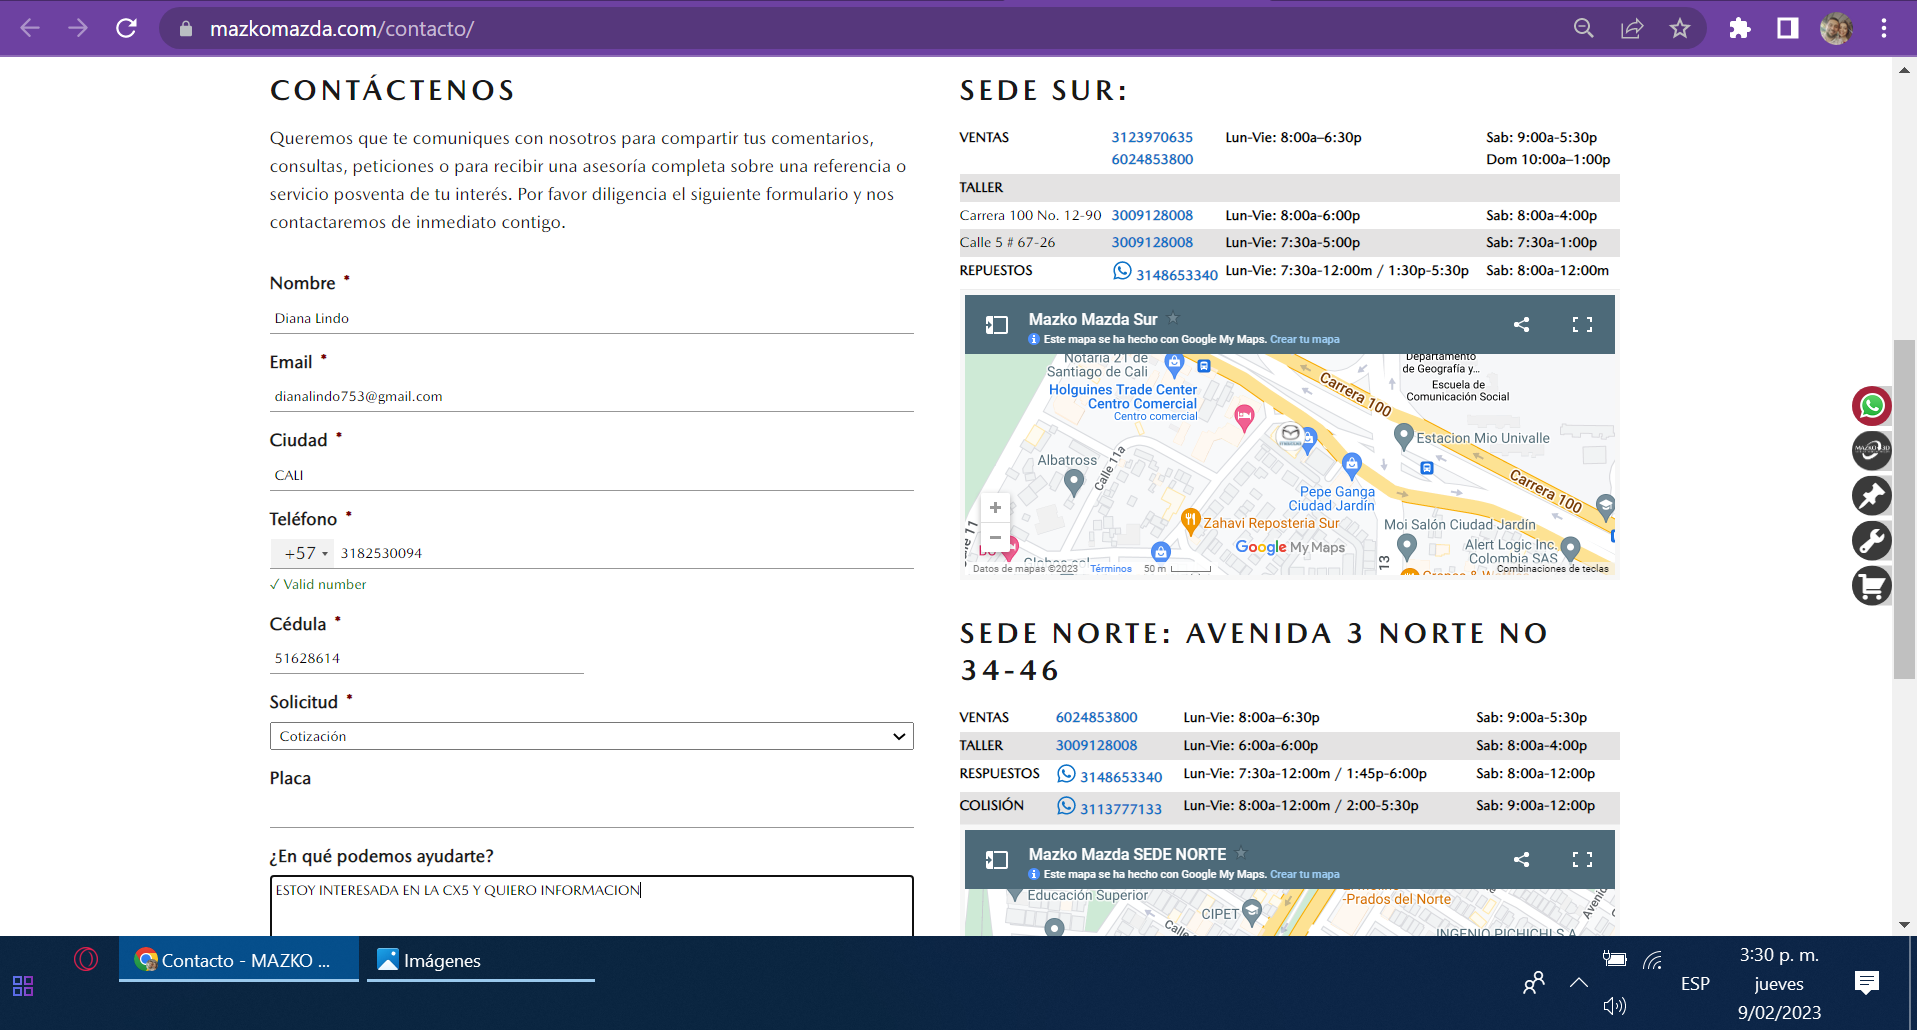Image resolution: width=1917 pixels, height=1030 pixels.
Task: Click Sede Sur ventas number 6024853800
Action: [1152, 159]
